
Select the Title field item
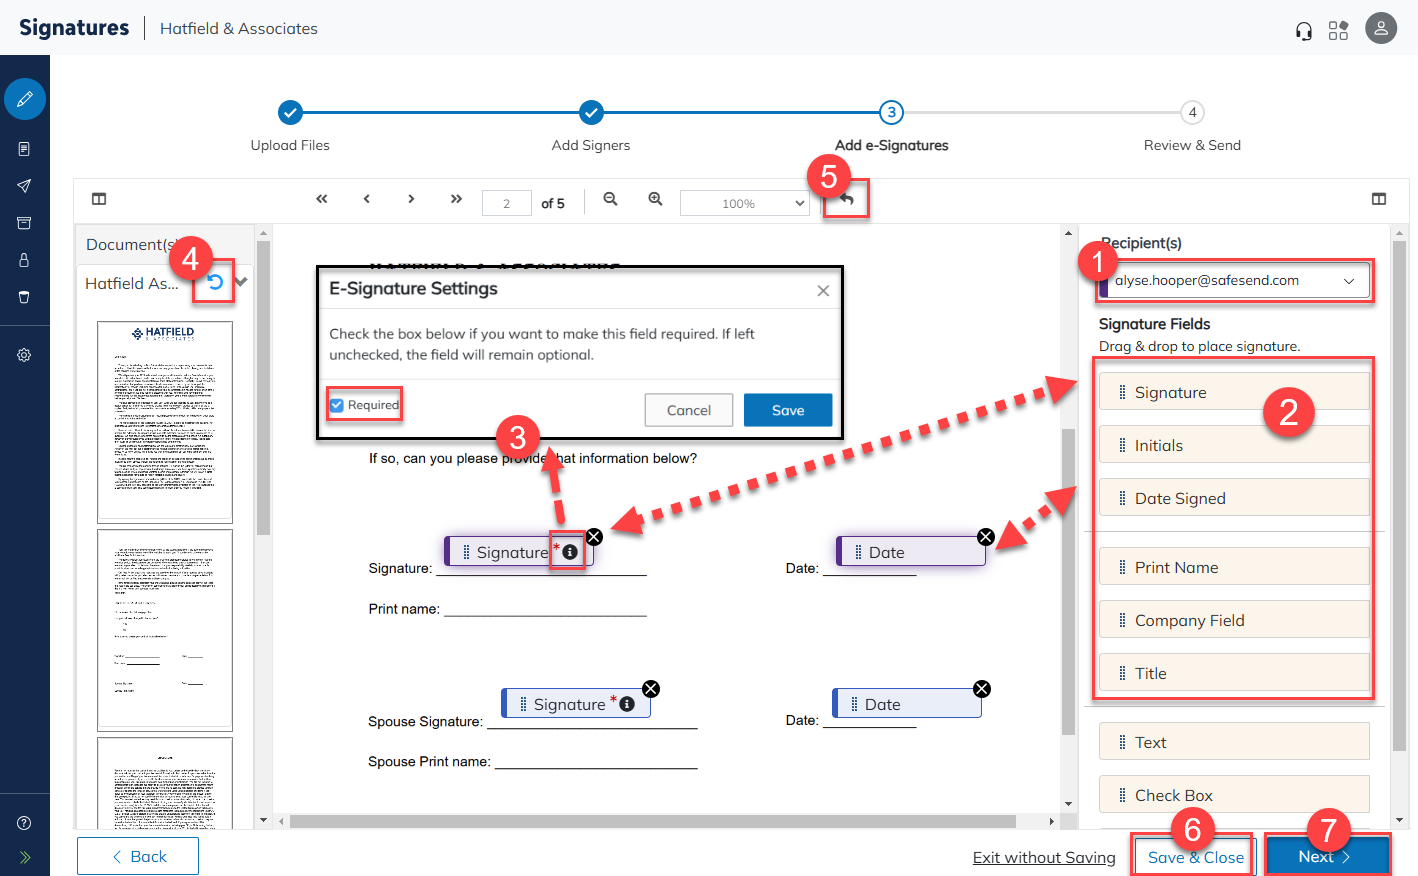point(1234,673)
